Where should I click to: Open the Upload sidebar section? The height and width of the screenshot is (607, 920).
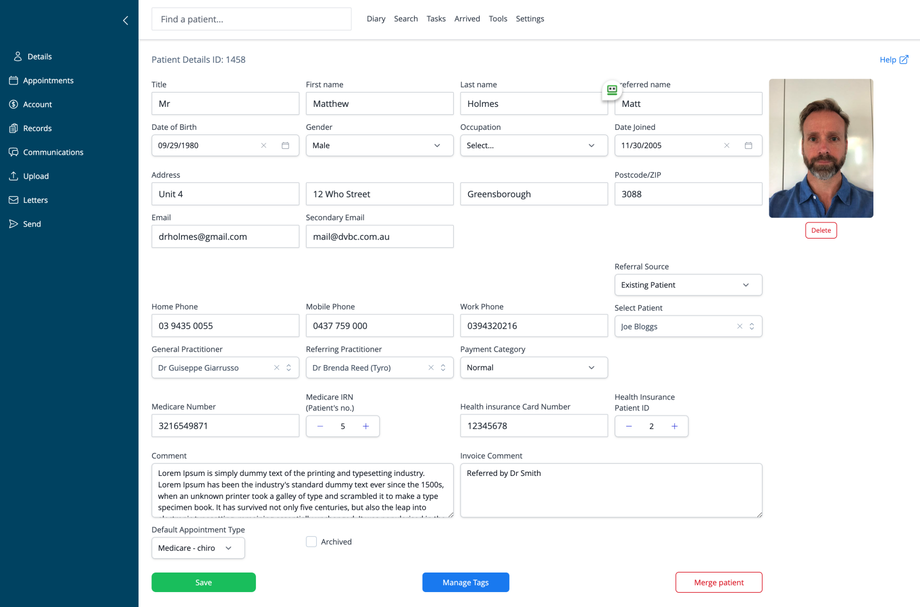(x=35, y=177)
